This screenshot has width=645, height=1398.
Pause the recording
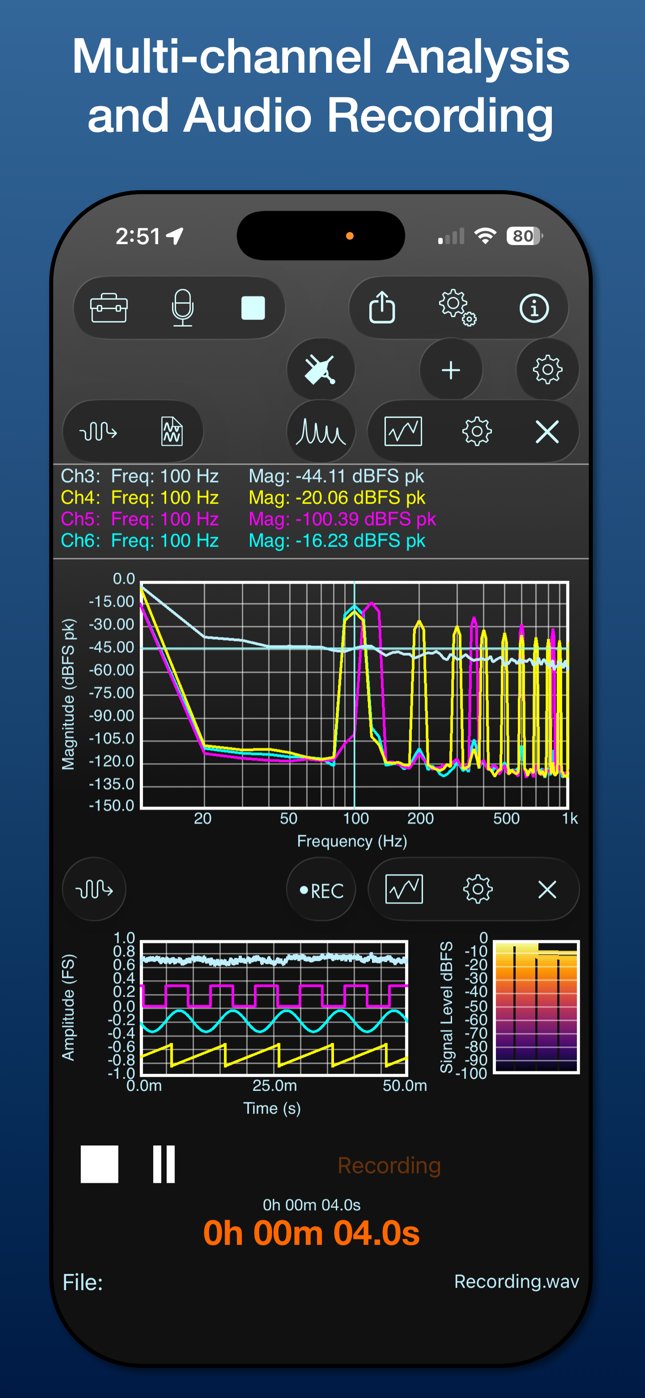(x=164, y=1165)
